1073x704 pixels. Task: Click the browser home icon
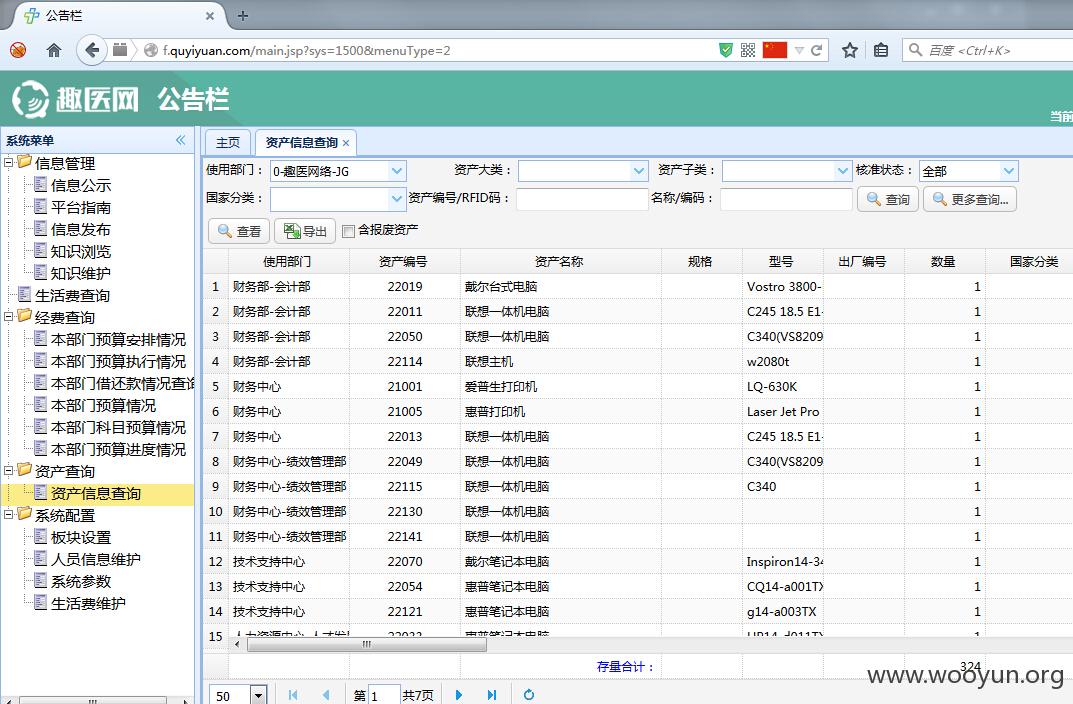tap(53, 50)
